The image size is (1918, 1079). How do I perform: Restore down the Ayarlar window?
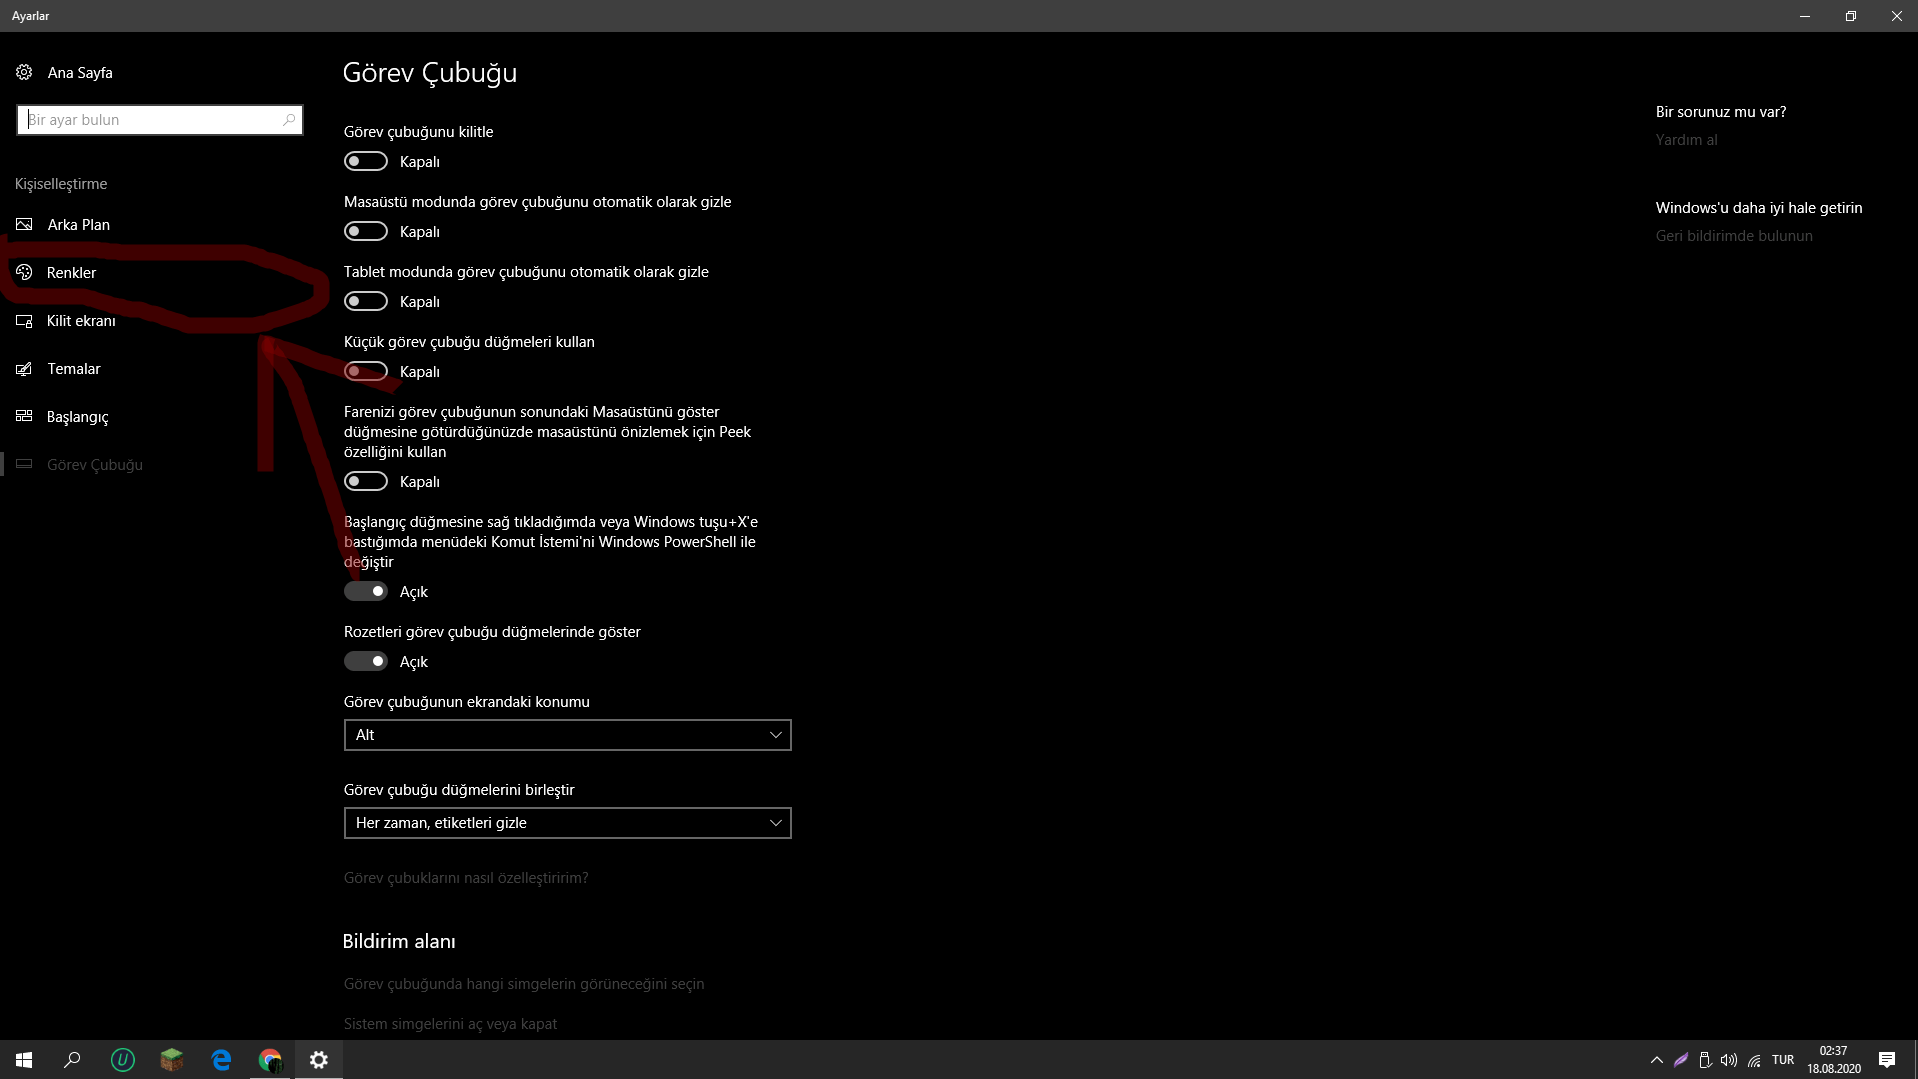coord(1850,16)
